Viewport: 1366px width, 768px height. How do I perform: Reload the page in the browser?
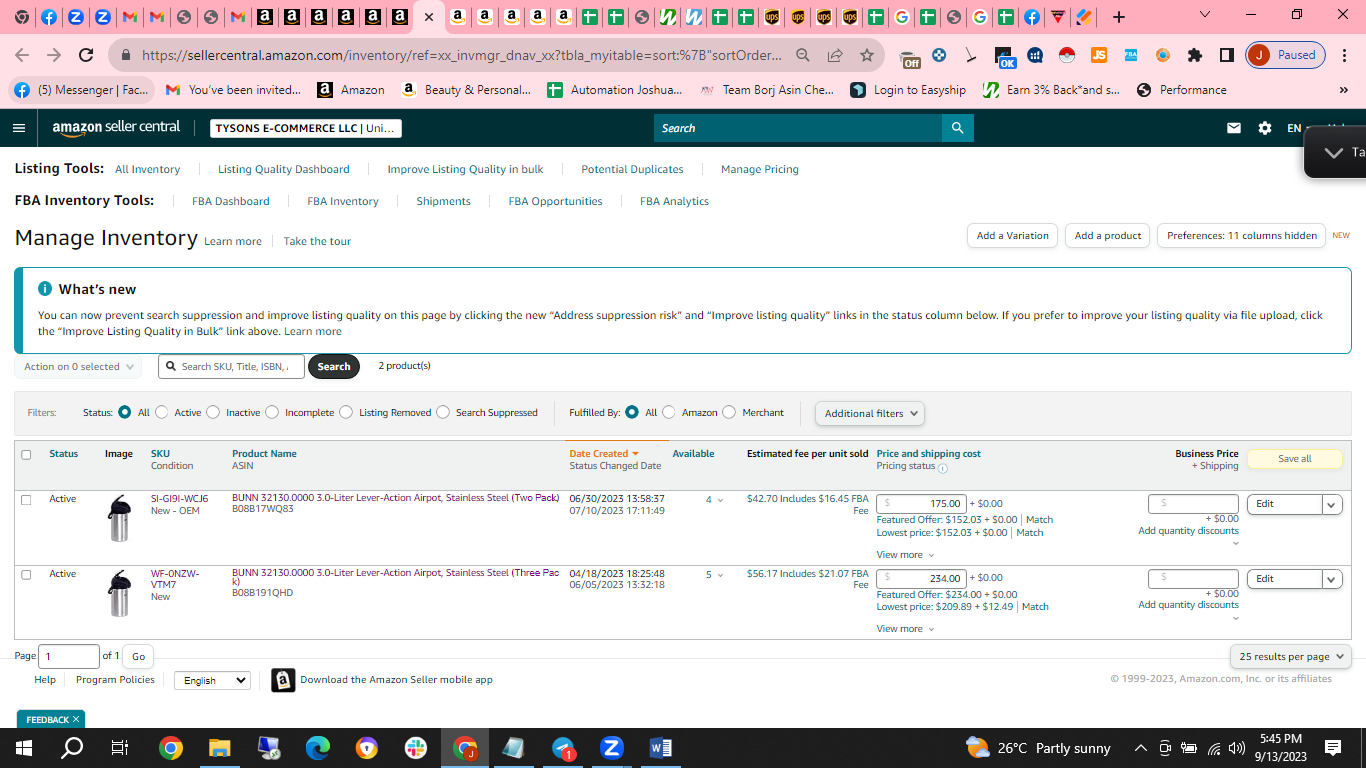pos(86,55)
